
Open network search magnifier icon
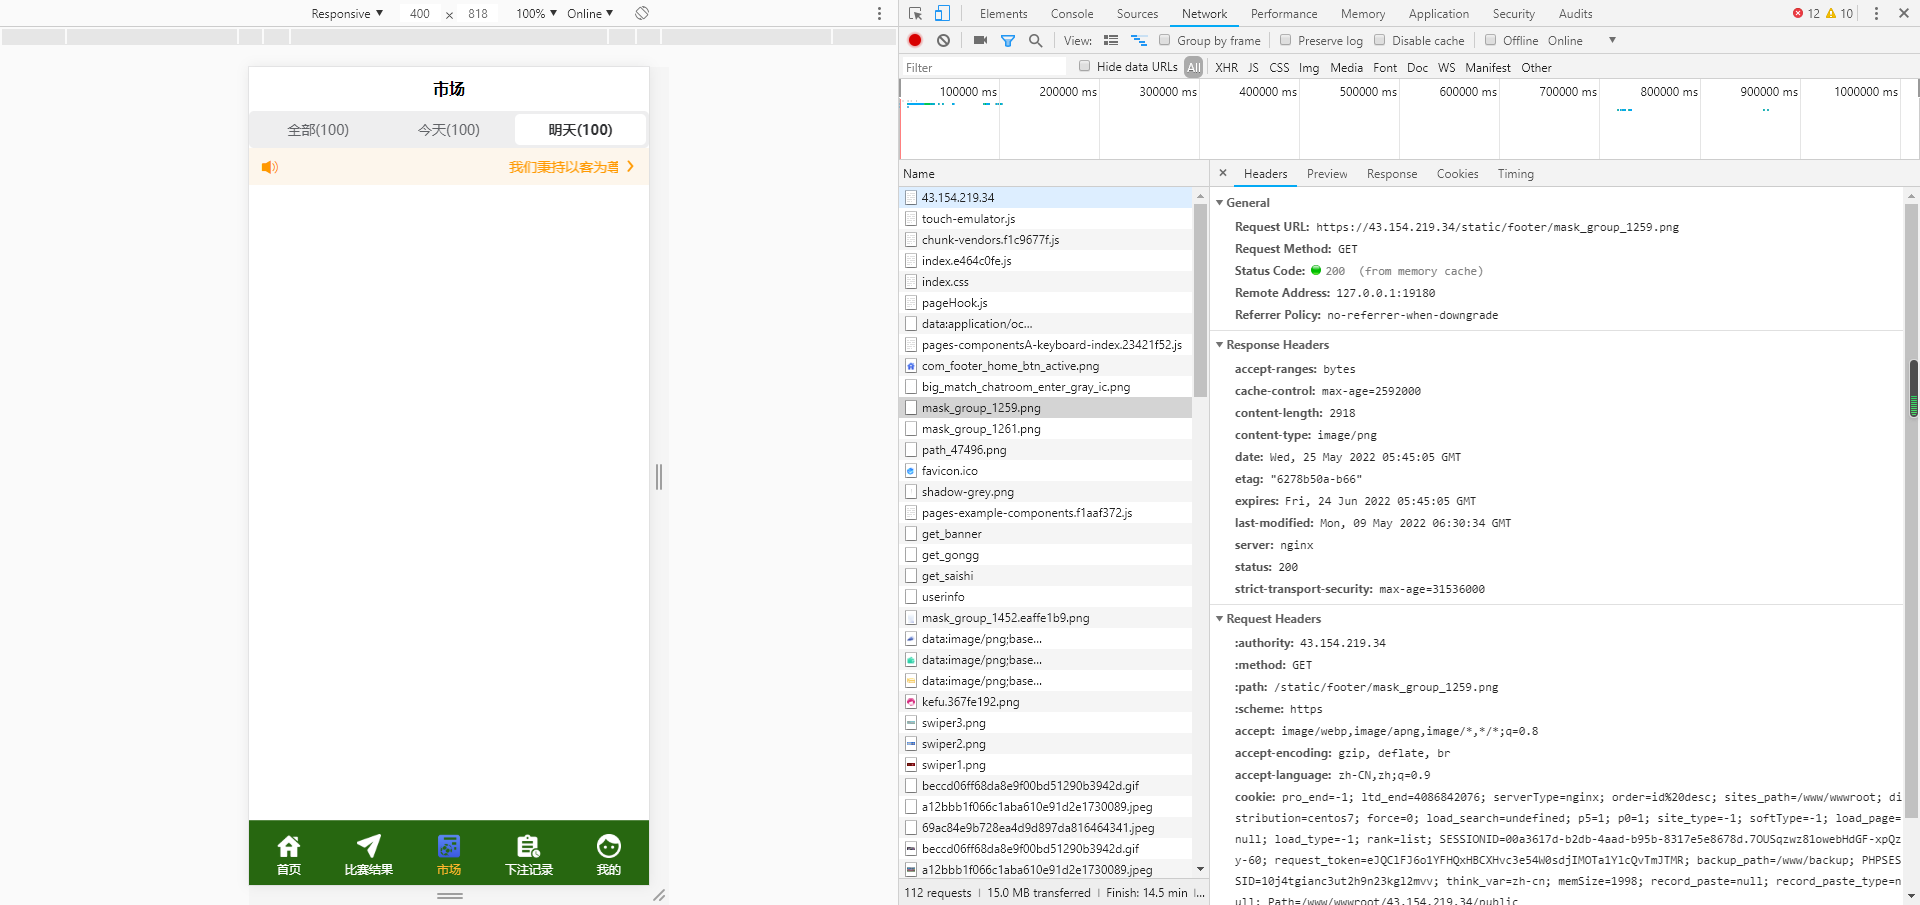click(1036, 40)
